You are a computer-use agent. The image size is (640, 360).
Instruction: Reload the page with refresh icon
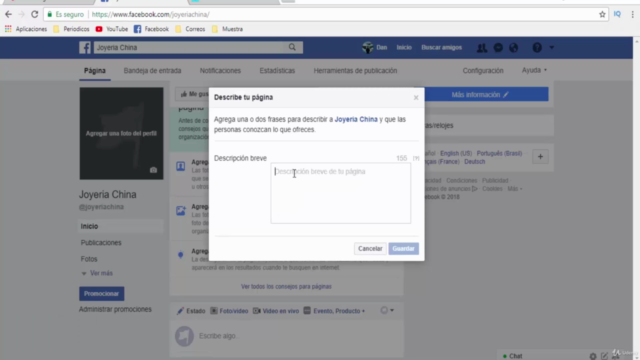coord(35,14)
